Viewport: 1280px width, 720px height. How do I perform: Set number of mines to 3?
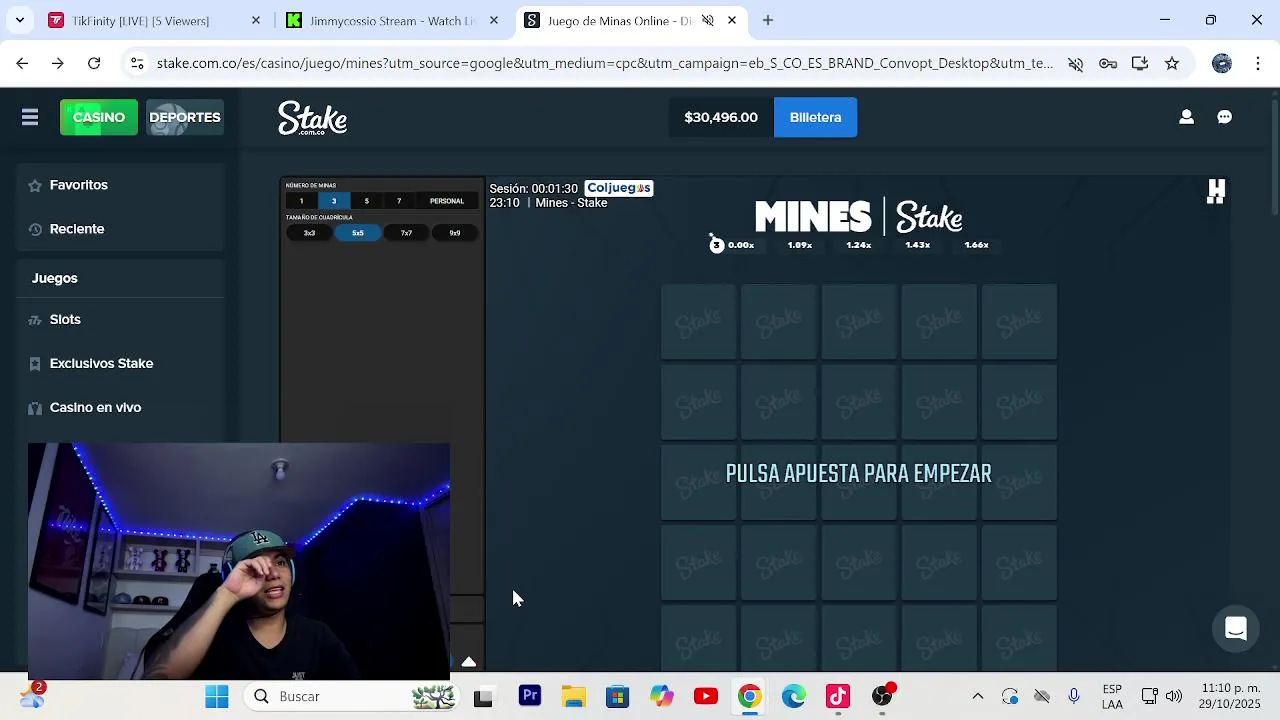click(x=334, y=201)
